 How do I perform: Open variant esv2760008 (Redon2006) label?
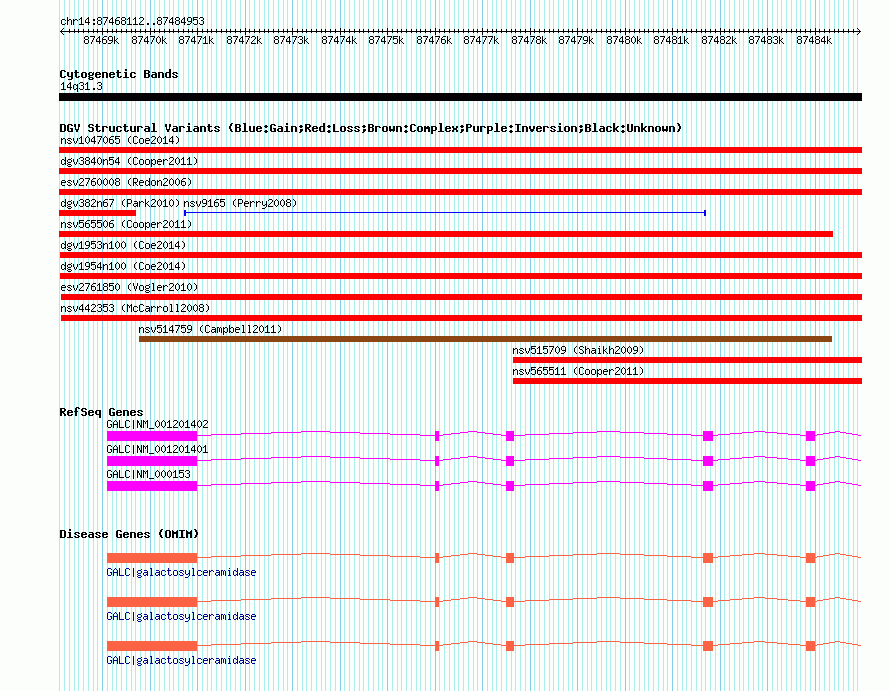click(126, 182)
